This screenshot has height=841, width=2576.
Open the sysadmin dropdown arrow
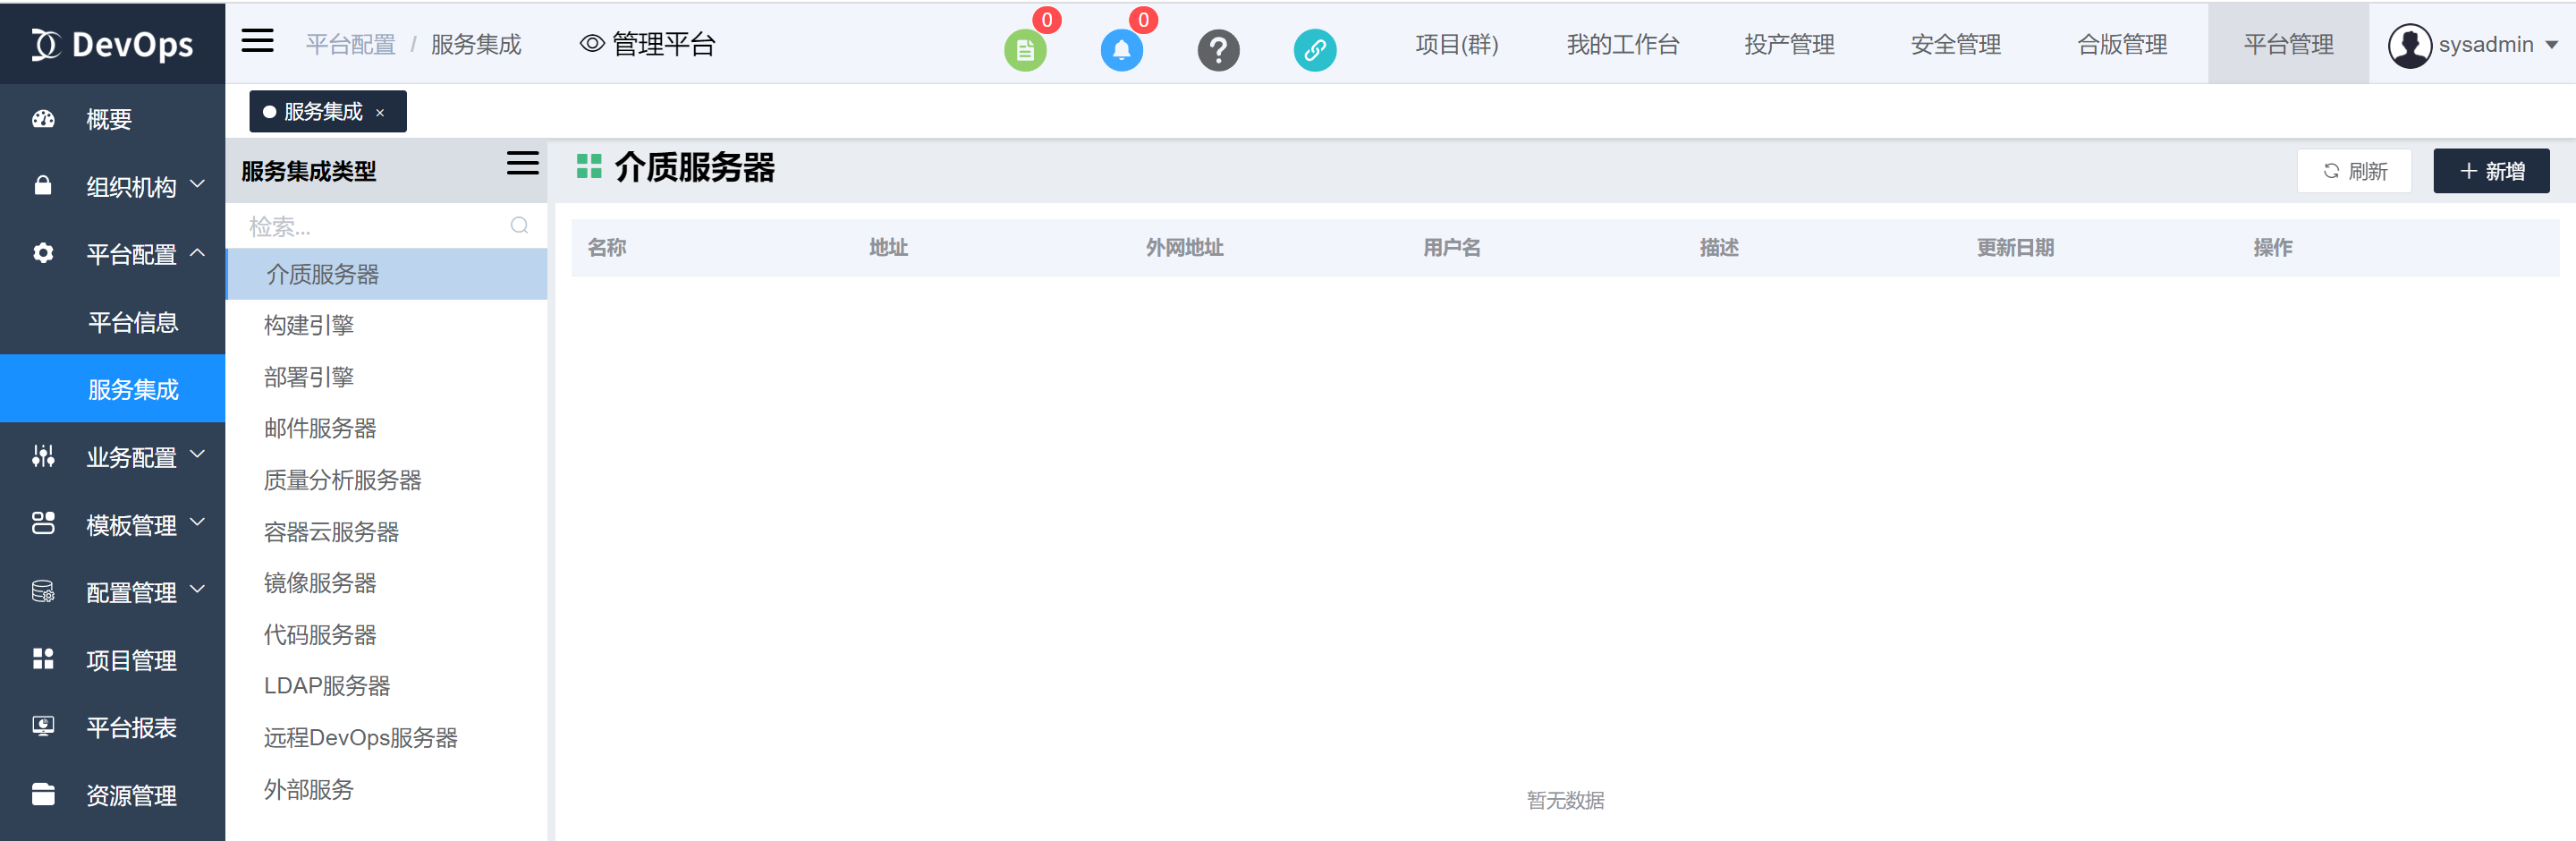coord(2551,45)
